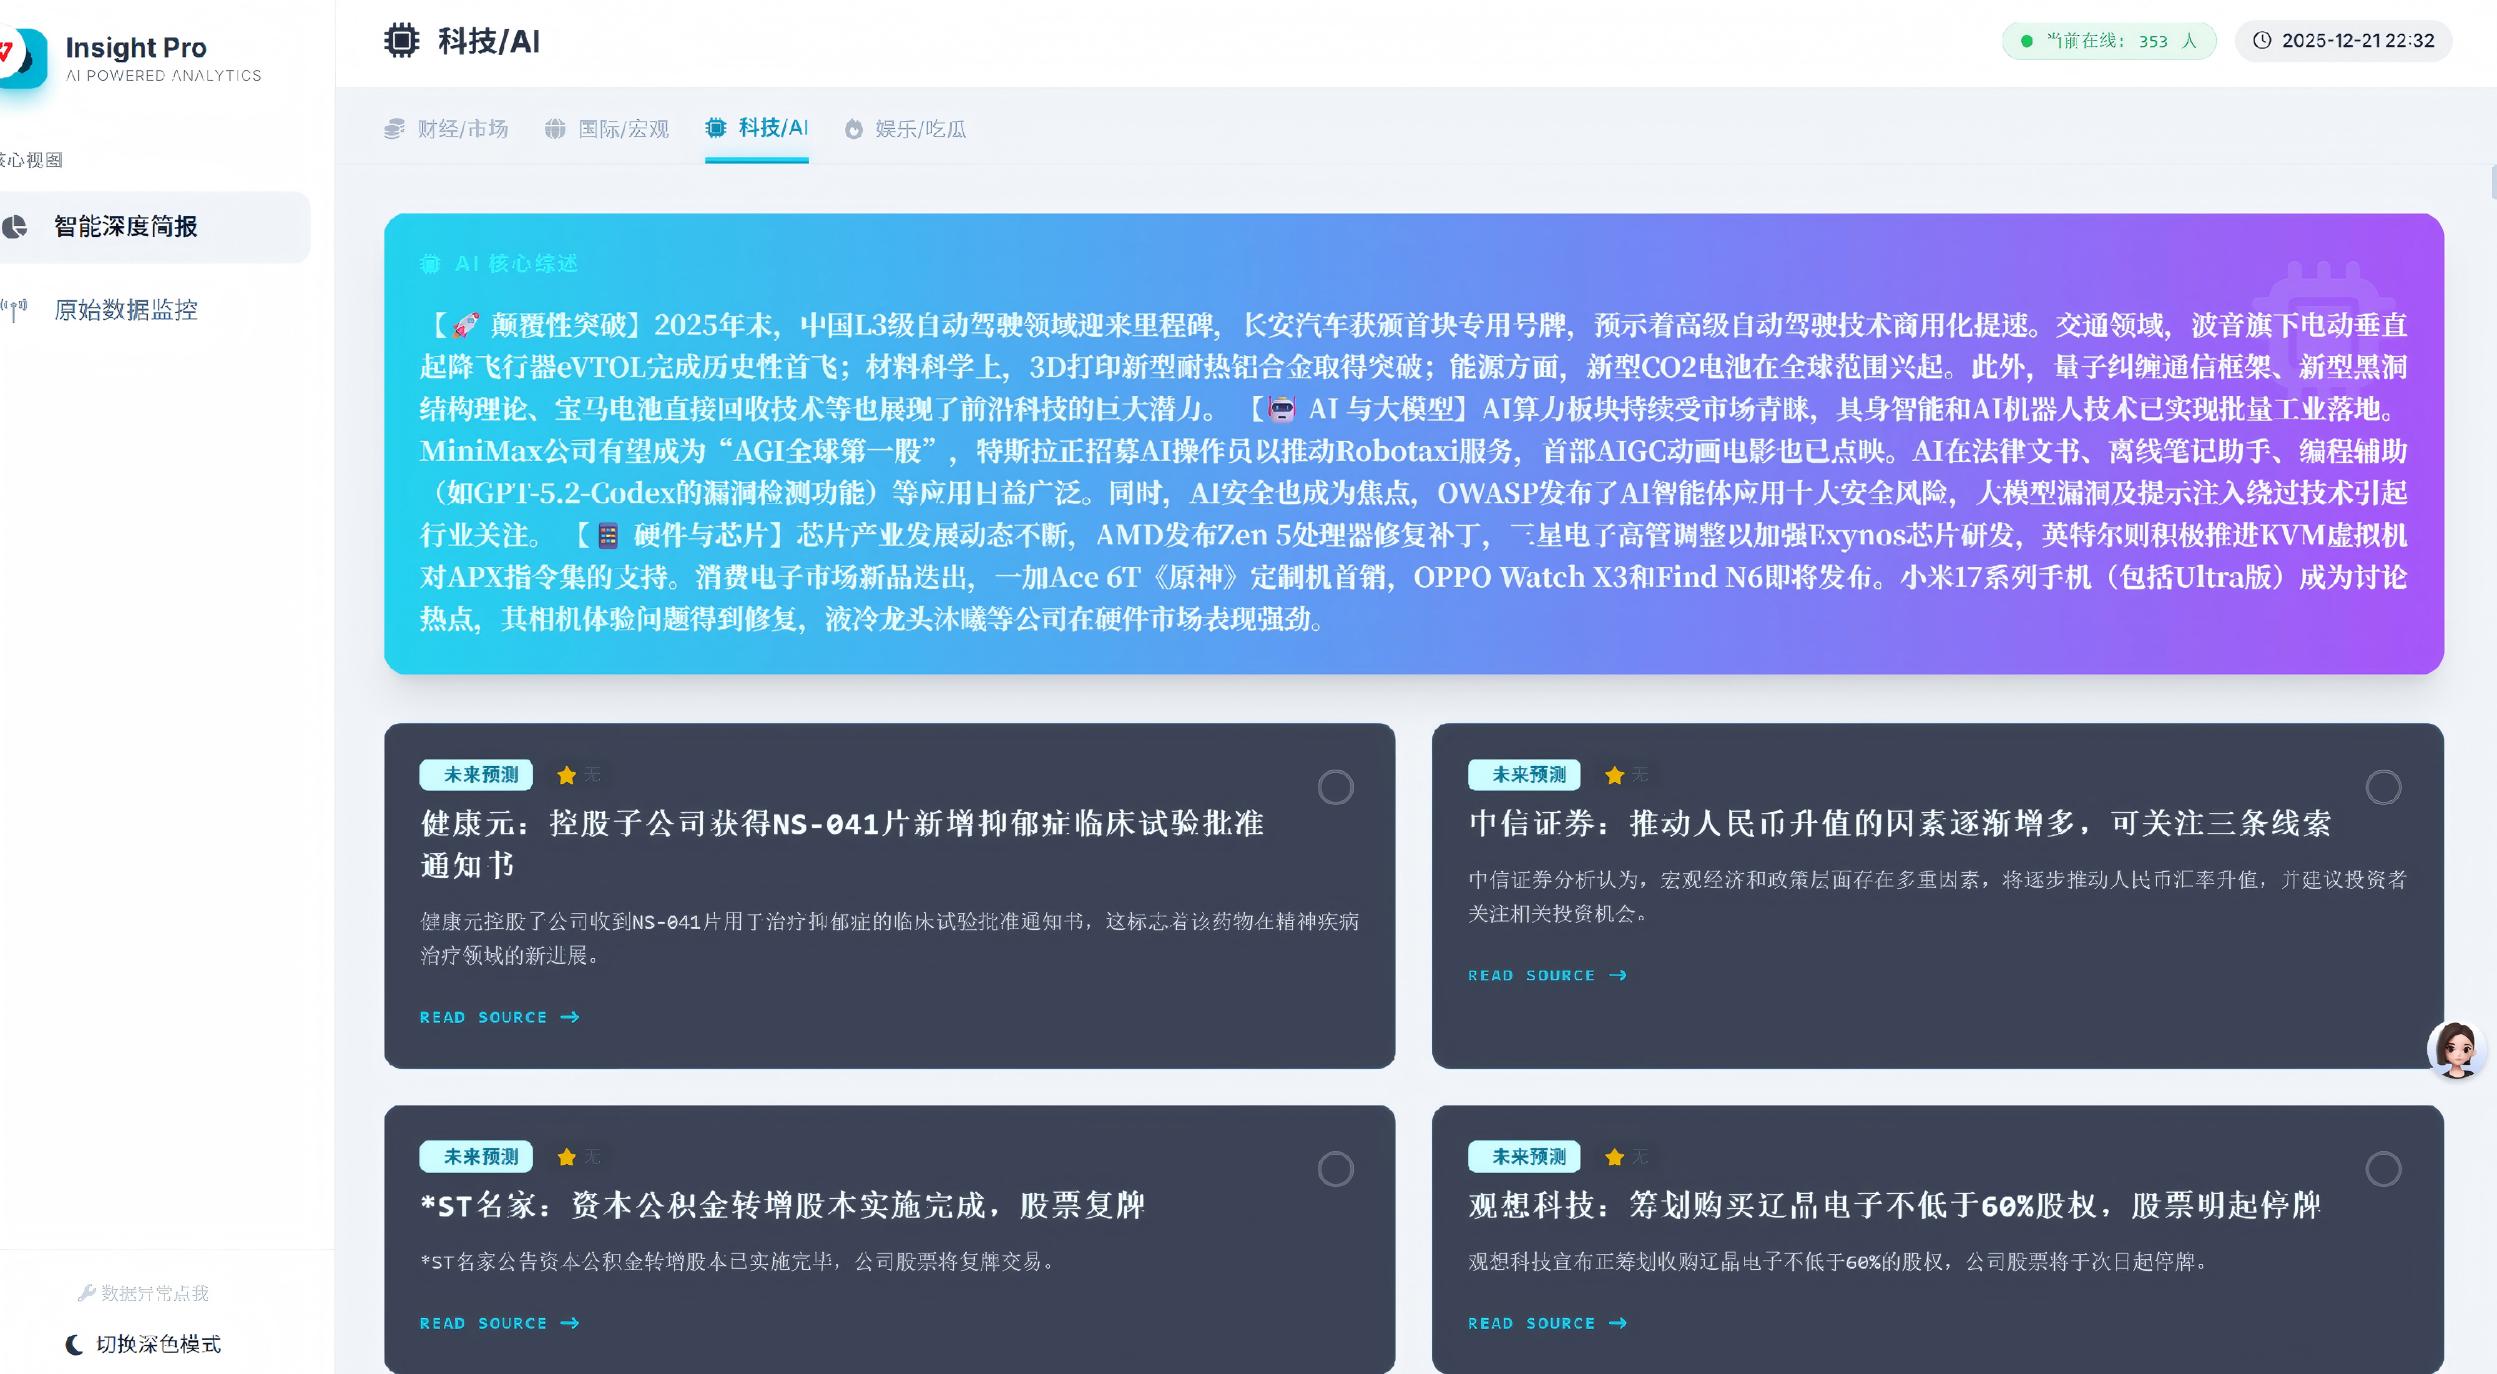This screenshot has height=1374, width=2497.
Task: Click the AI 核心综述 summary heading
Action: pos(499,264)
